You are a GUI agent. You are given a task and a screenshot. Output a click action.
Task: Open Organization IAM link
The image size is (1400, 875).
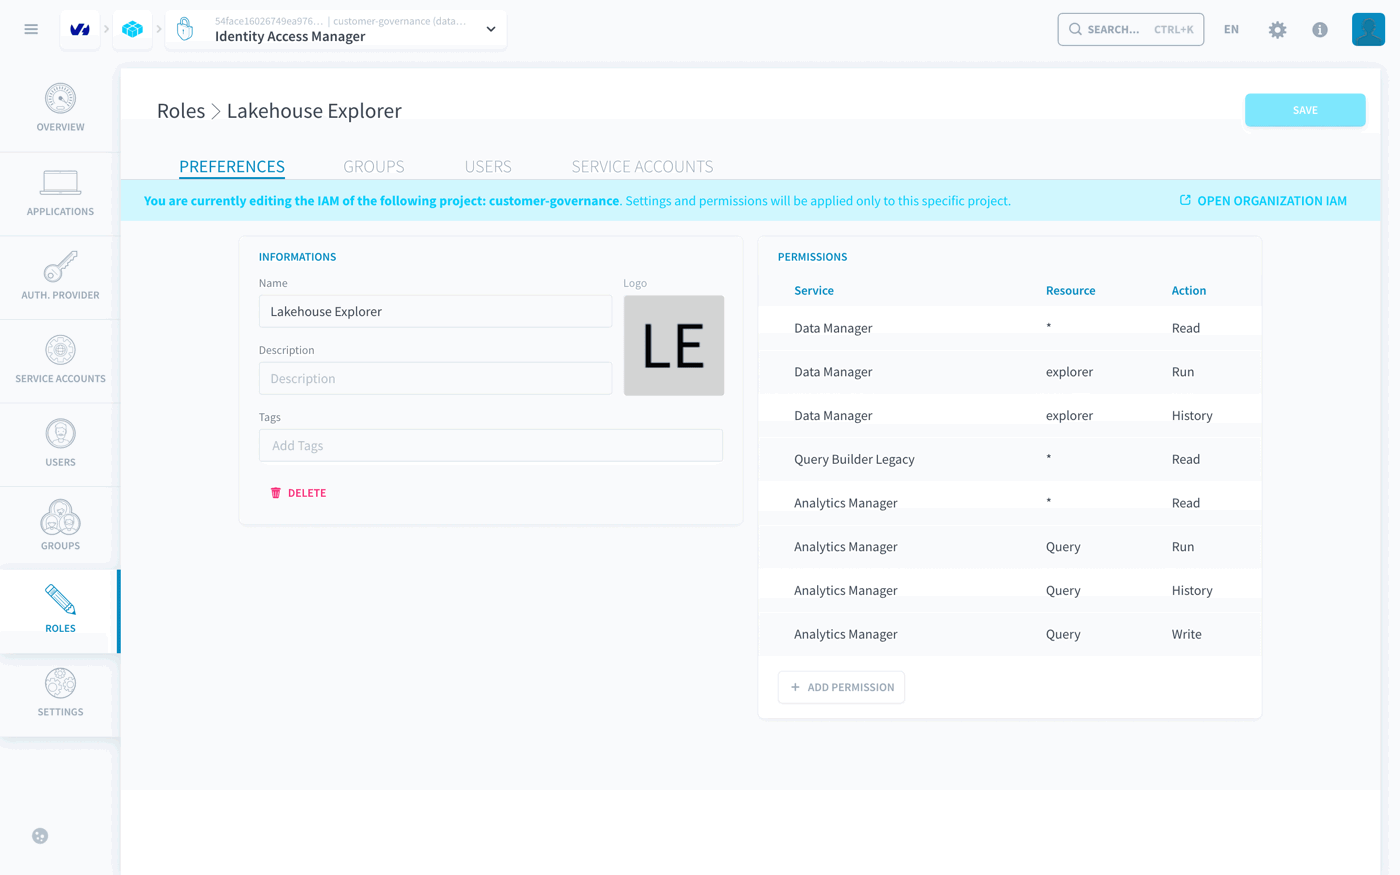(1263, 201)
